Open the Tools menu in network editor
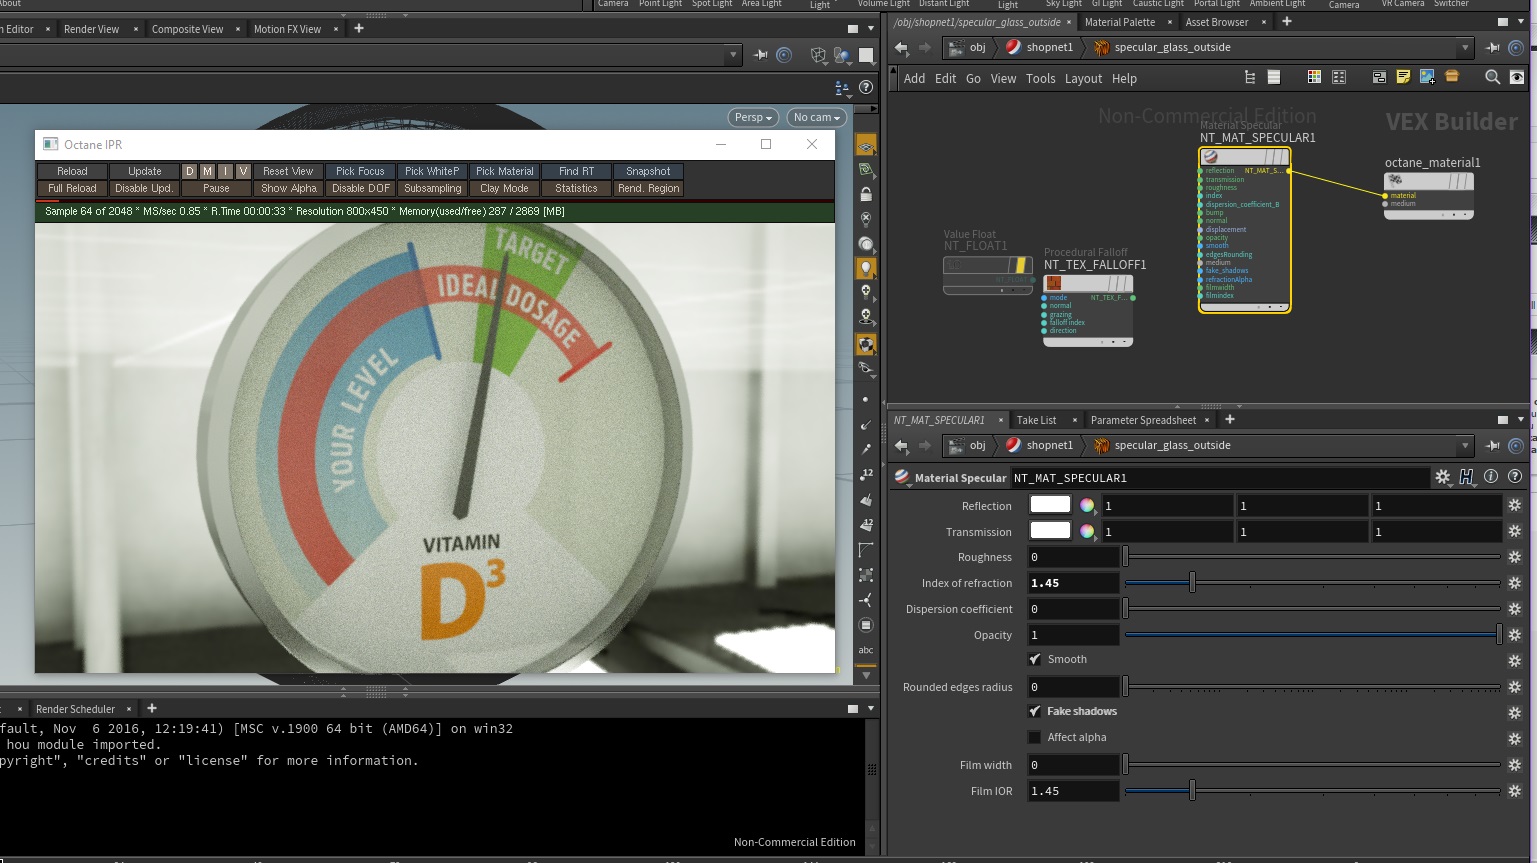This screenshot has height=863, width=1537. (x=1040, y=78)
